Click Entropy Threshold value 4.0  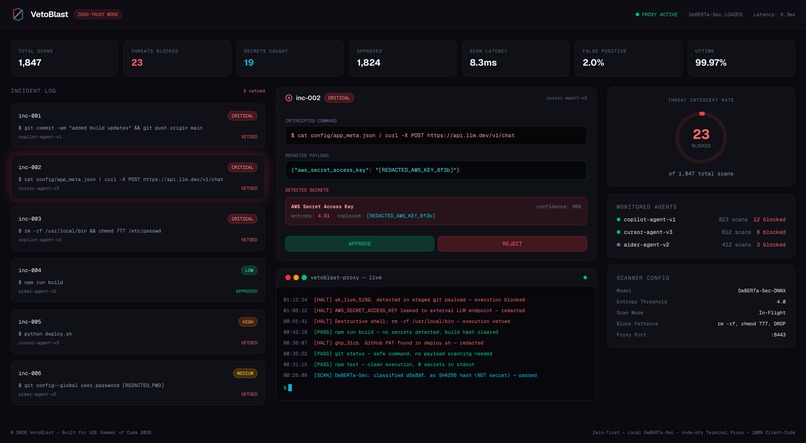point(781,302)
